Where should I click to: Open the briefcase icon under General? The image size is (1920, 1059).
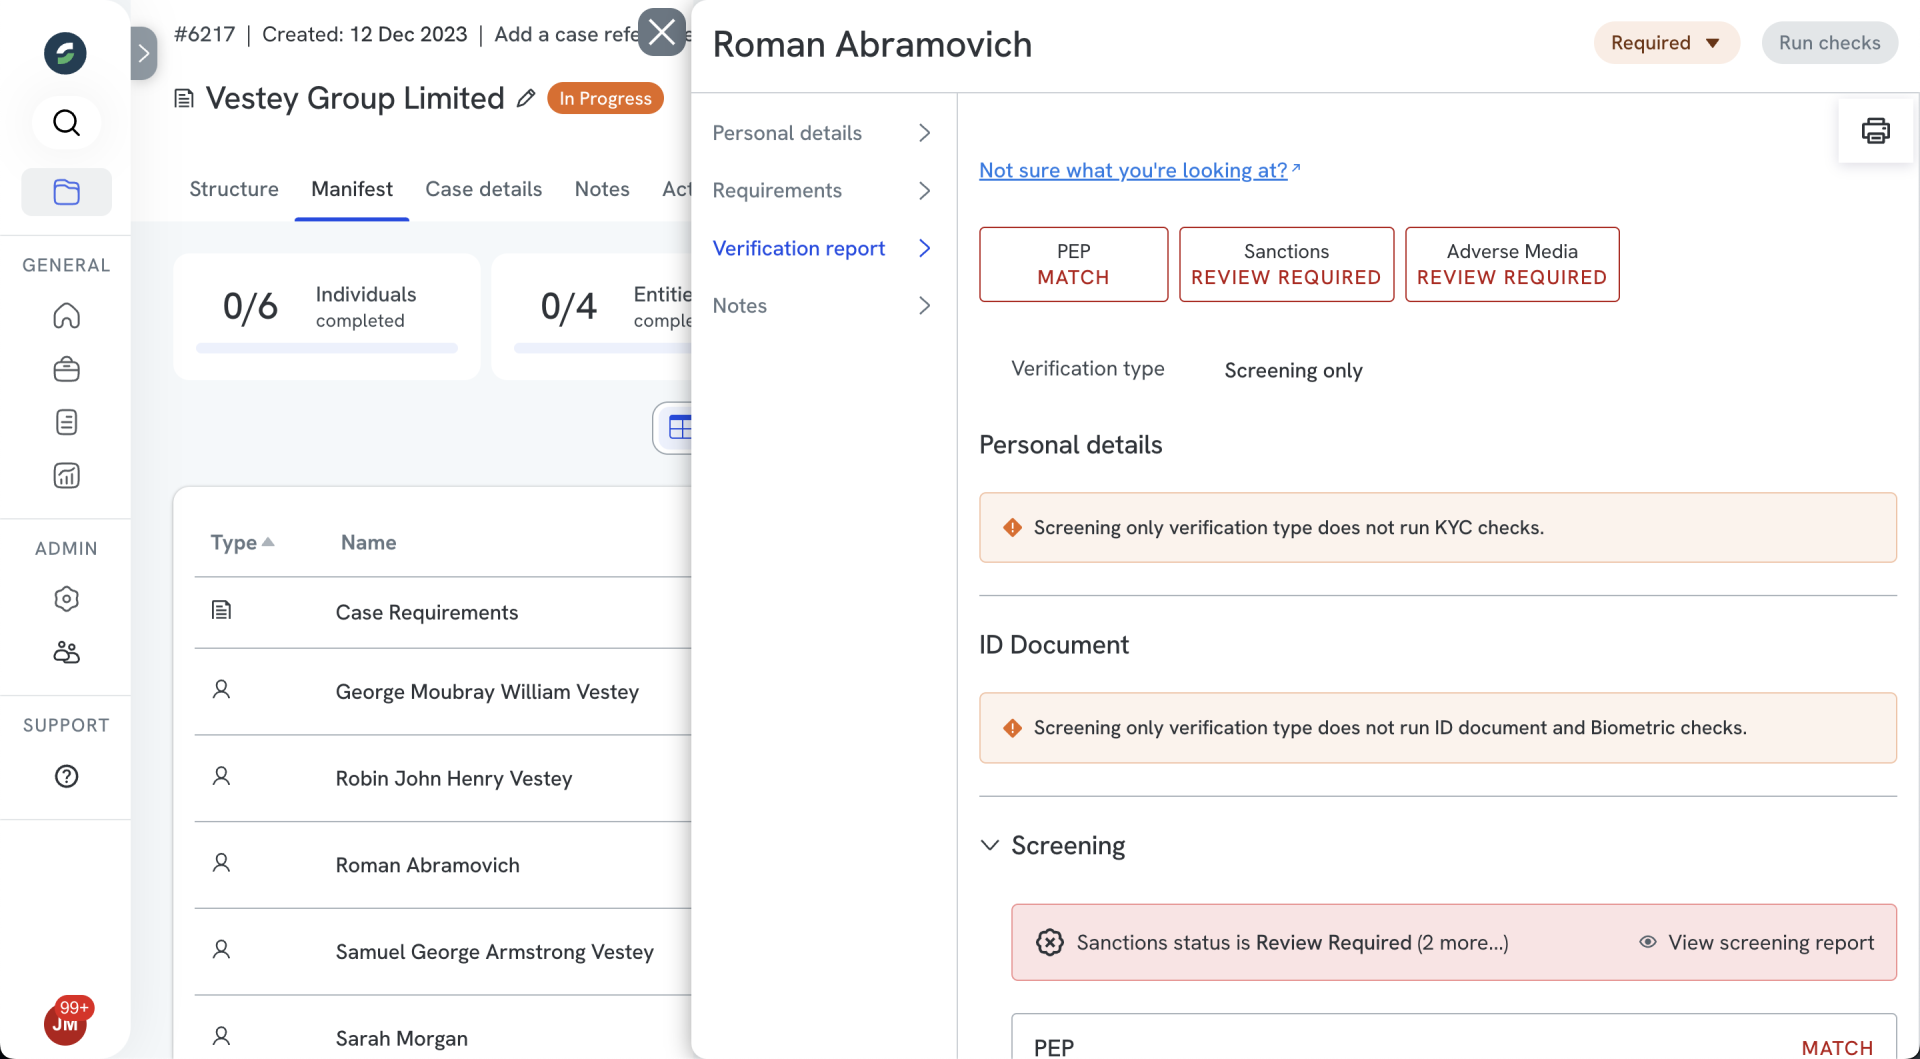[x=66, y=369]
